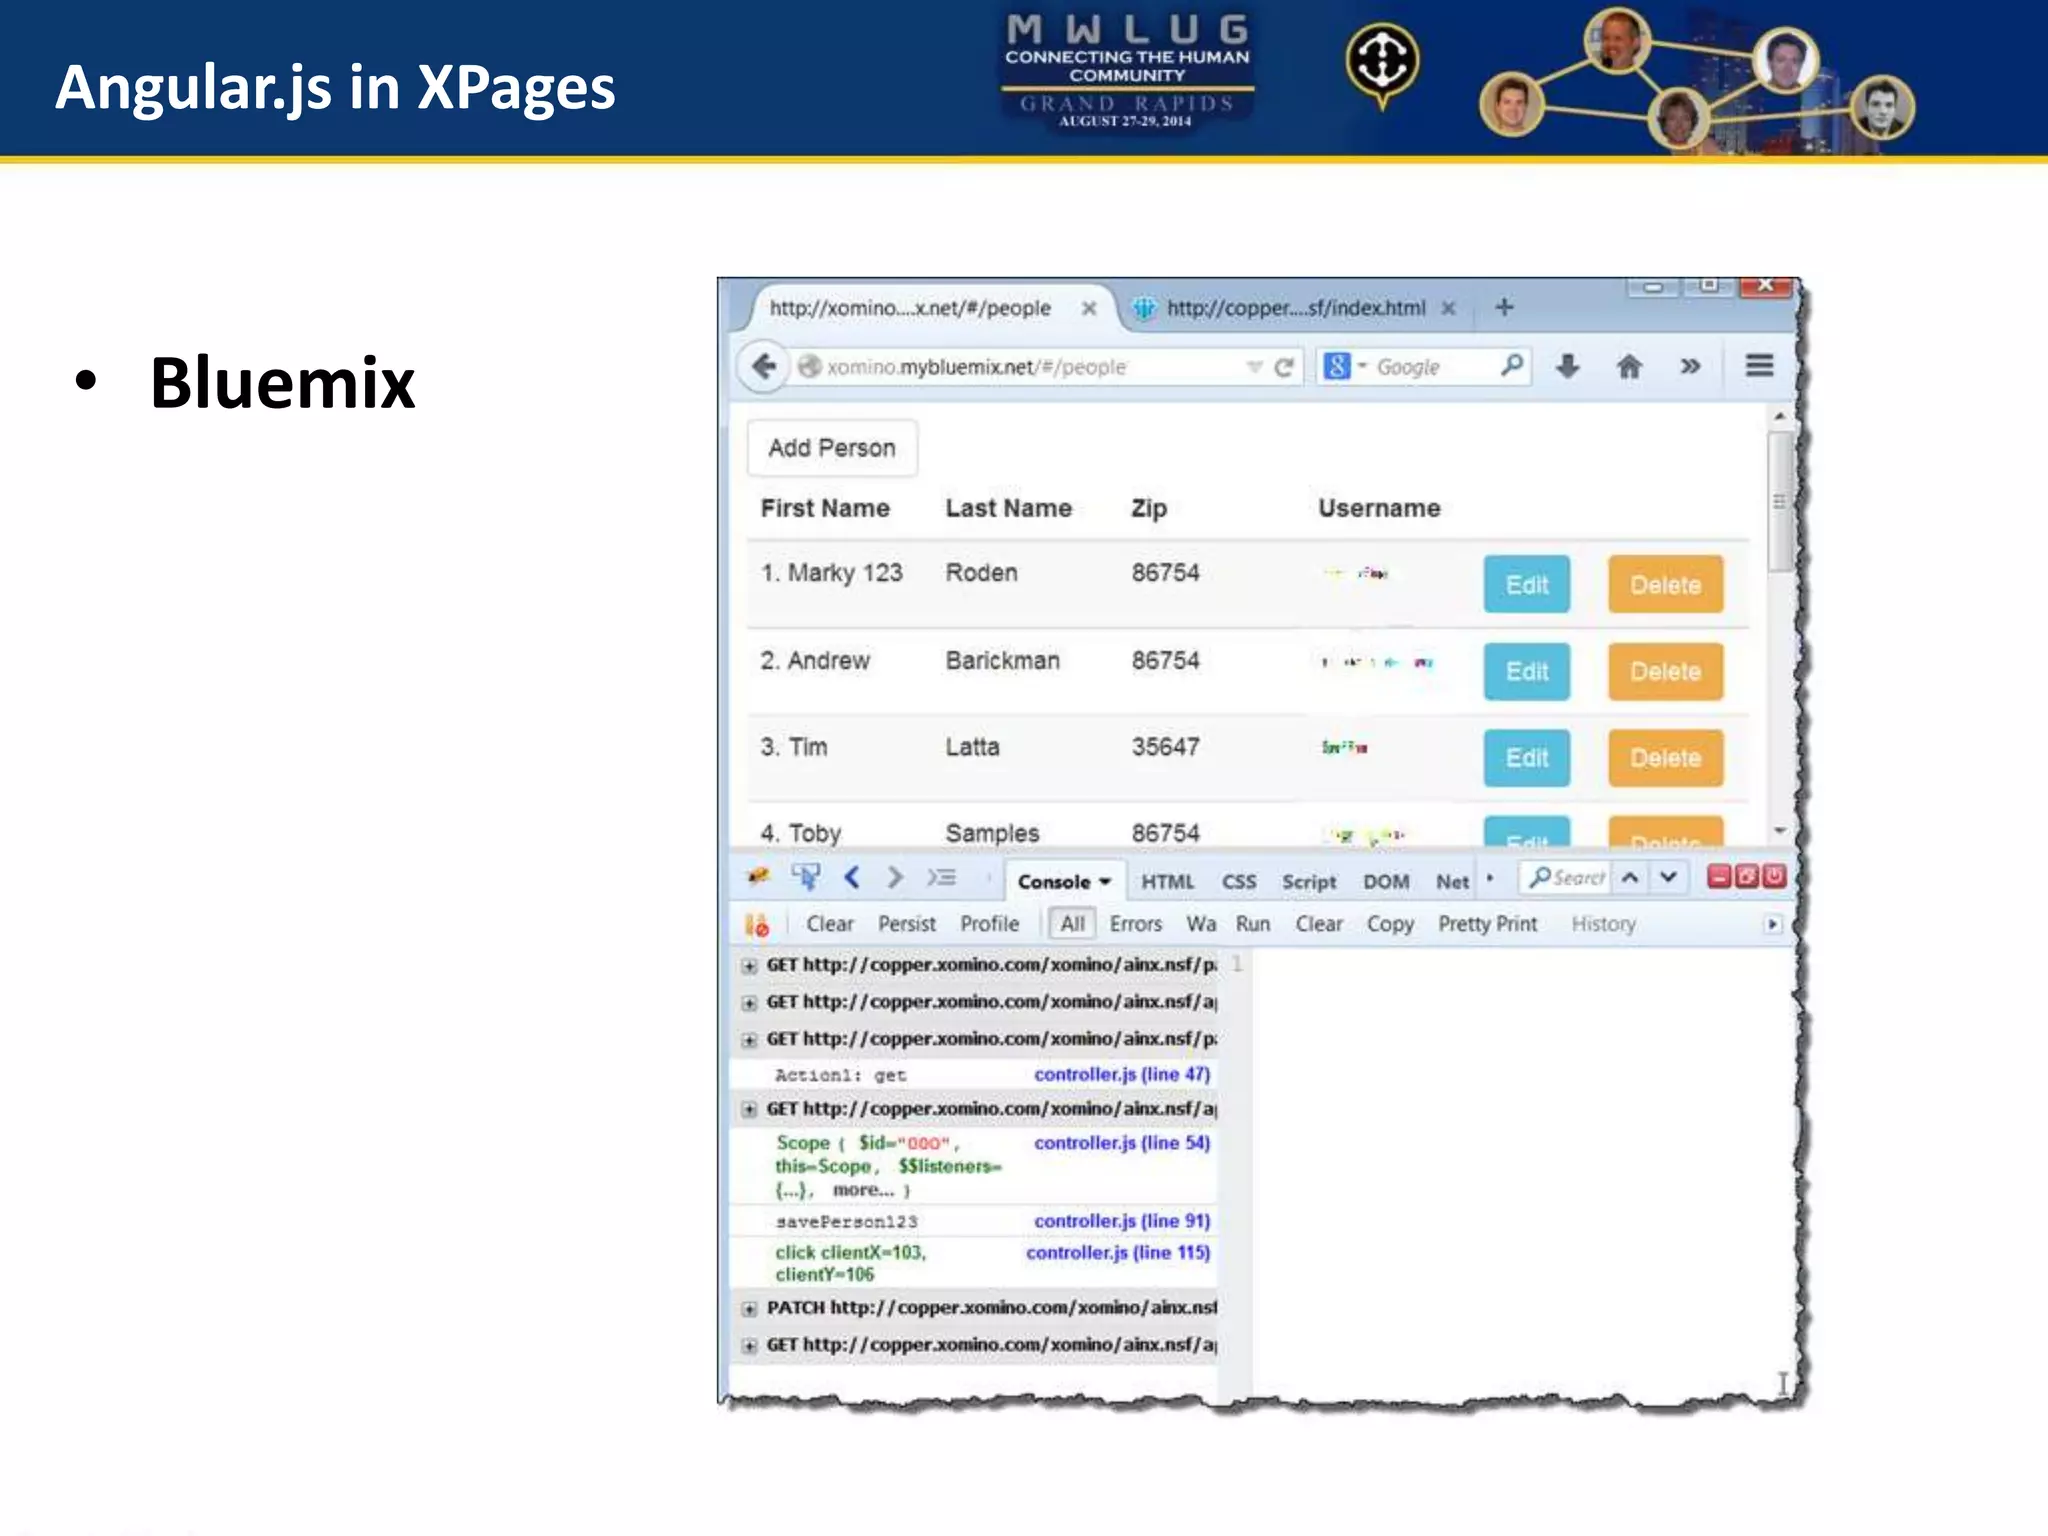
Task: Click Pretty Print in command editor
Action: click(x=1488, y=924)
